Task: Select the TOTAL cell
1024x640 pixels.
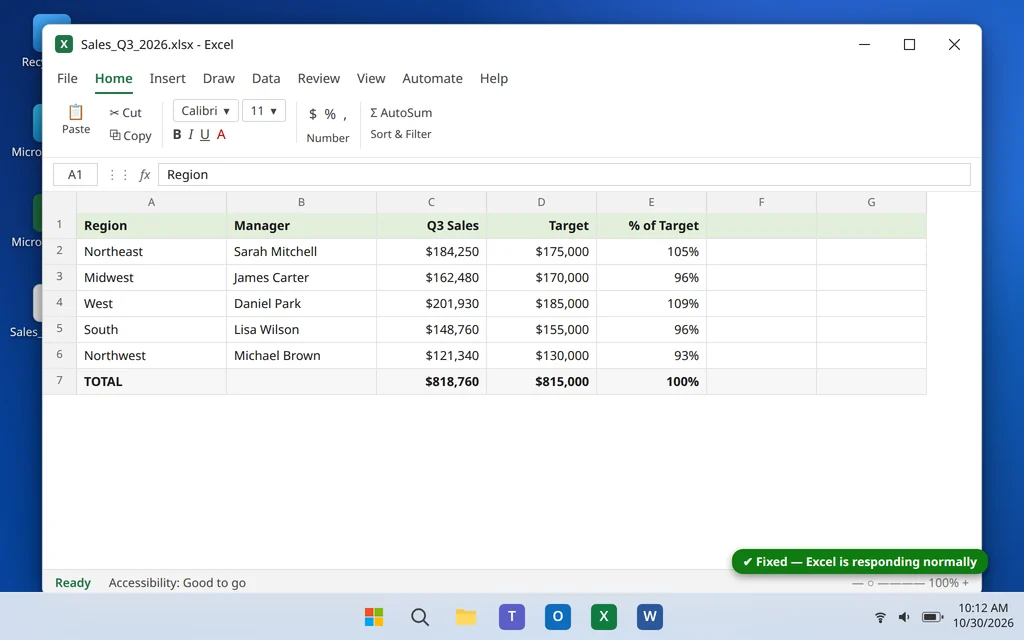Action: [x=152, y=381]
